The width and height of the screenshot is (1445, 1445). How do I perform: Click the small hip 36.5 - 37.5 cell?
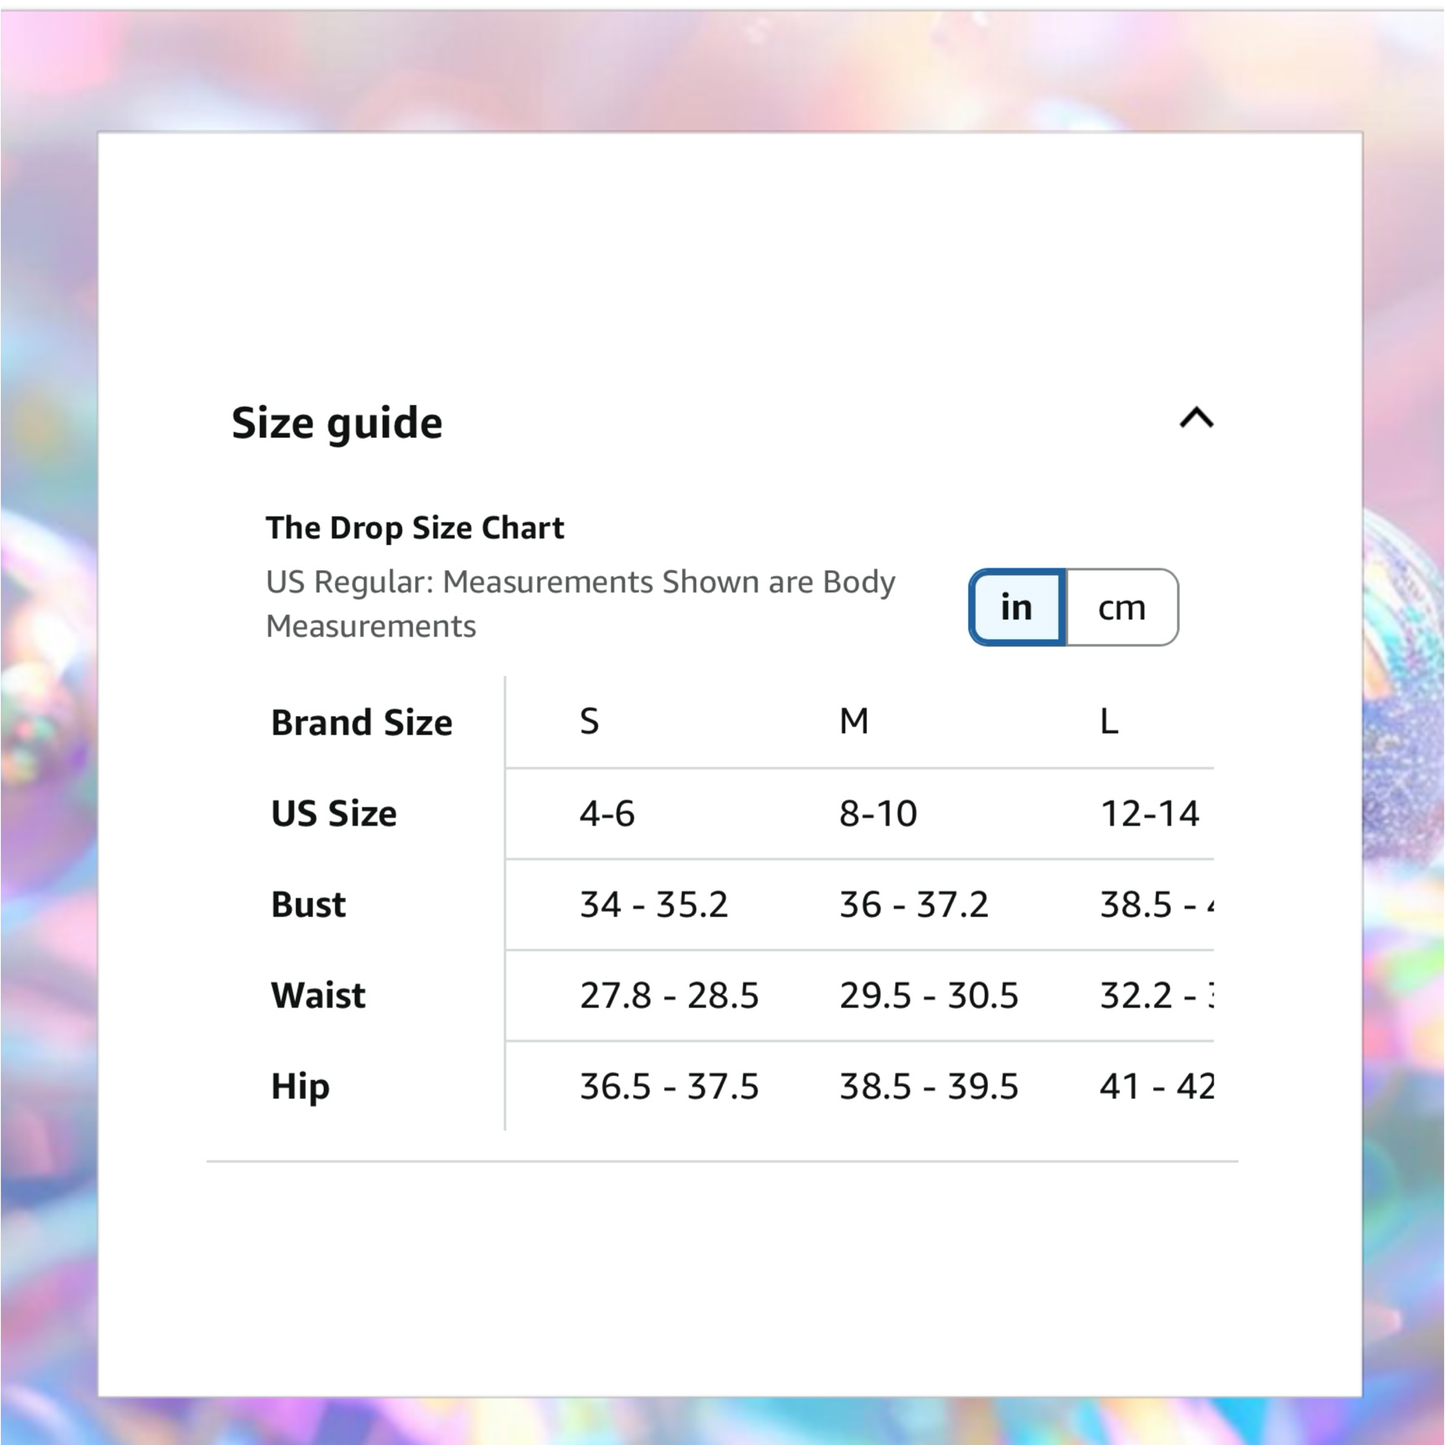(670, 1086)
